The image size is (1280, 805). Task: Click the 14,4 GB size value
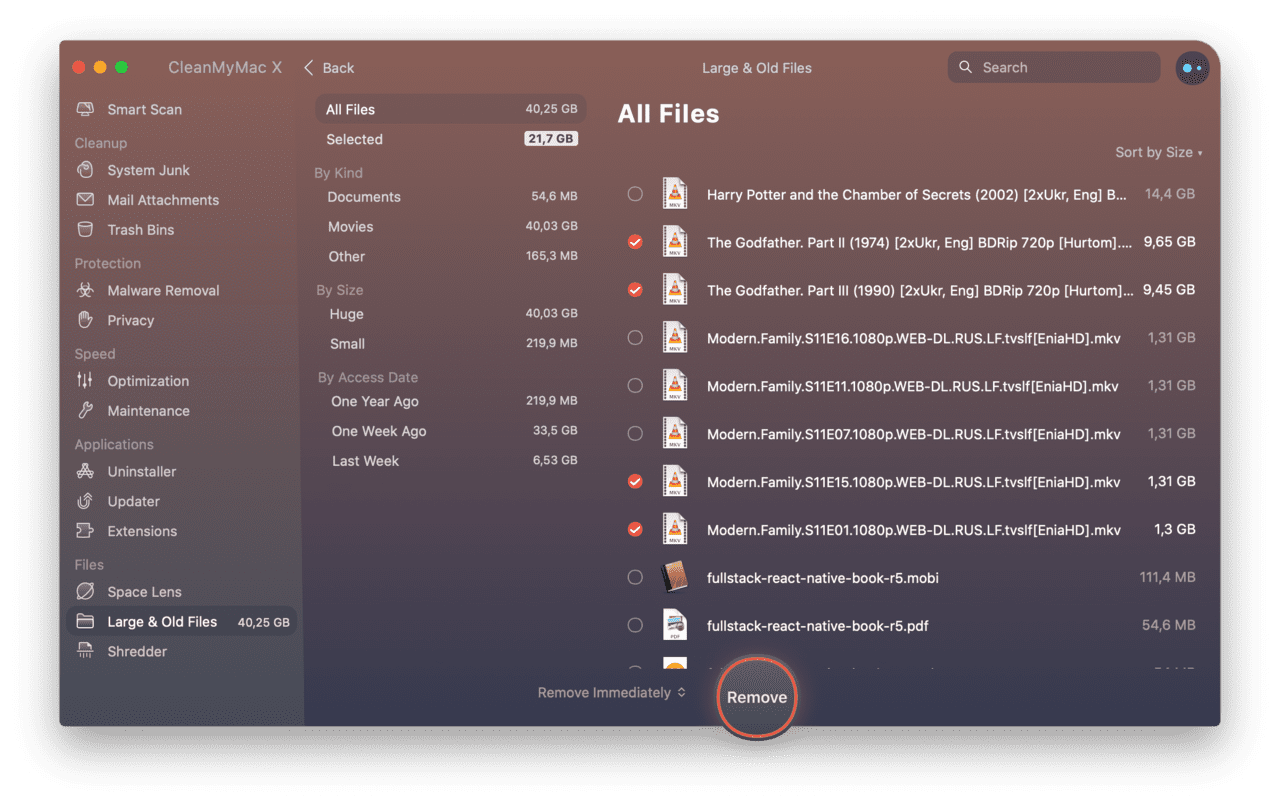1170,193
